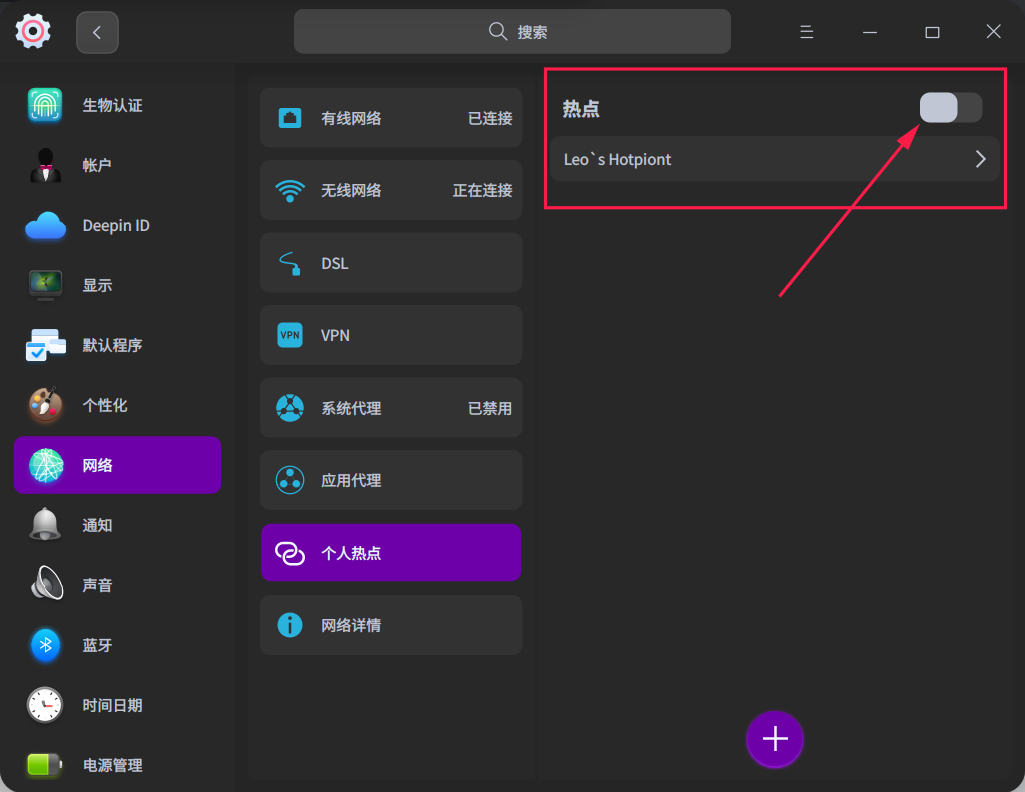Select 显示 in the sidebar

[97, 285]
